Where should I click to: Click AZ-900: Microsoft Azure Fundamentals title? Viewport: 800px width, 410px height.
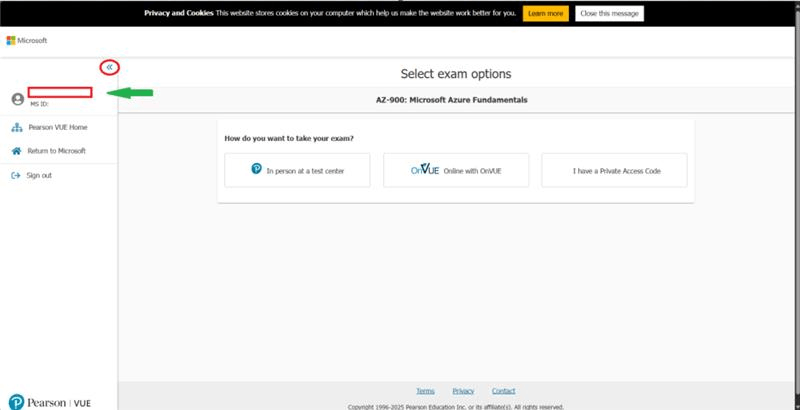tap(452, 100)
